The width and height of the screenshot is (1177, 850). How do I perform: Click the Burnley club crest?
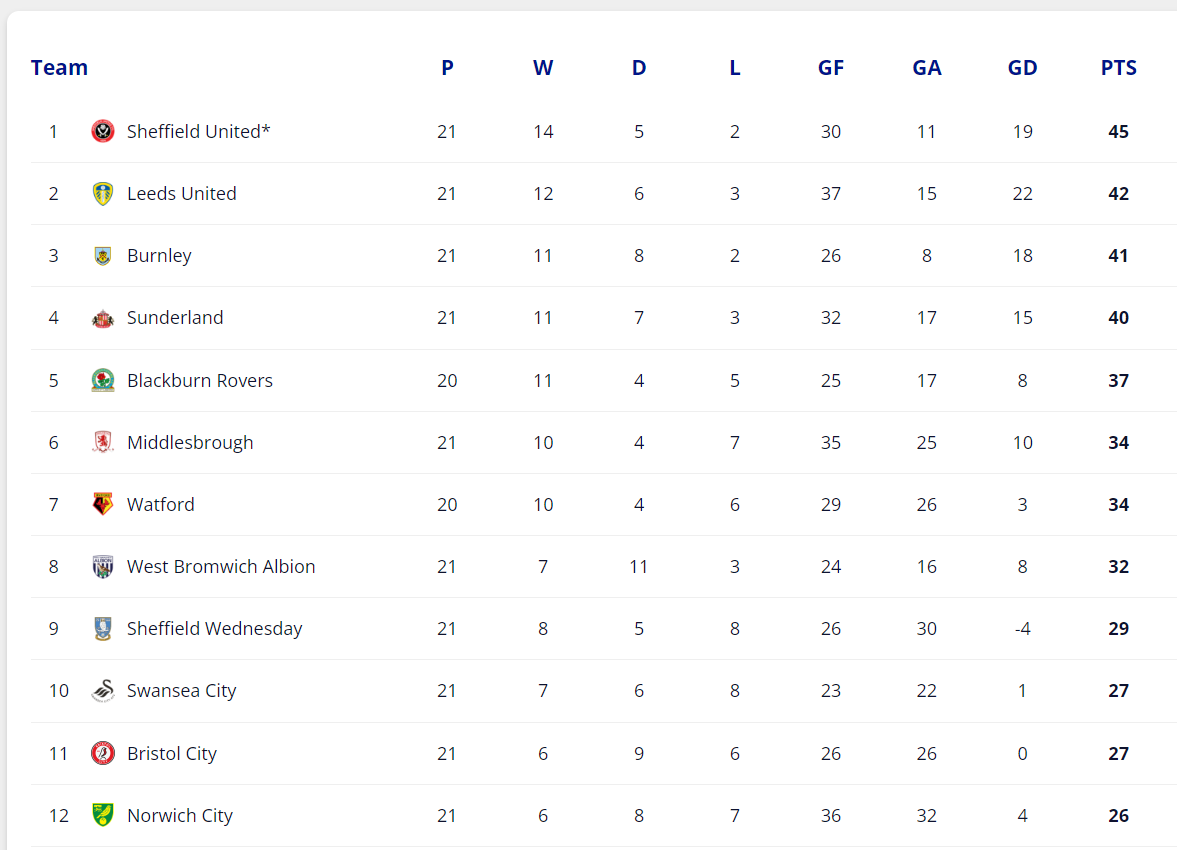(103, 256)
